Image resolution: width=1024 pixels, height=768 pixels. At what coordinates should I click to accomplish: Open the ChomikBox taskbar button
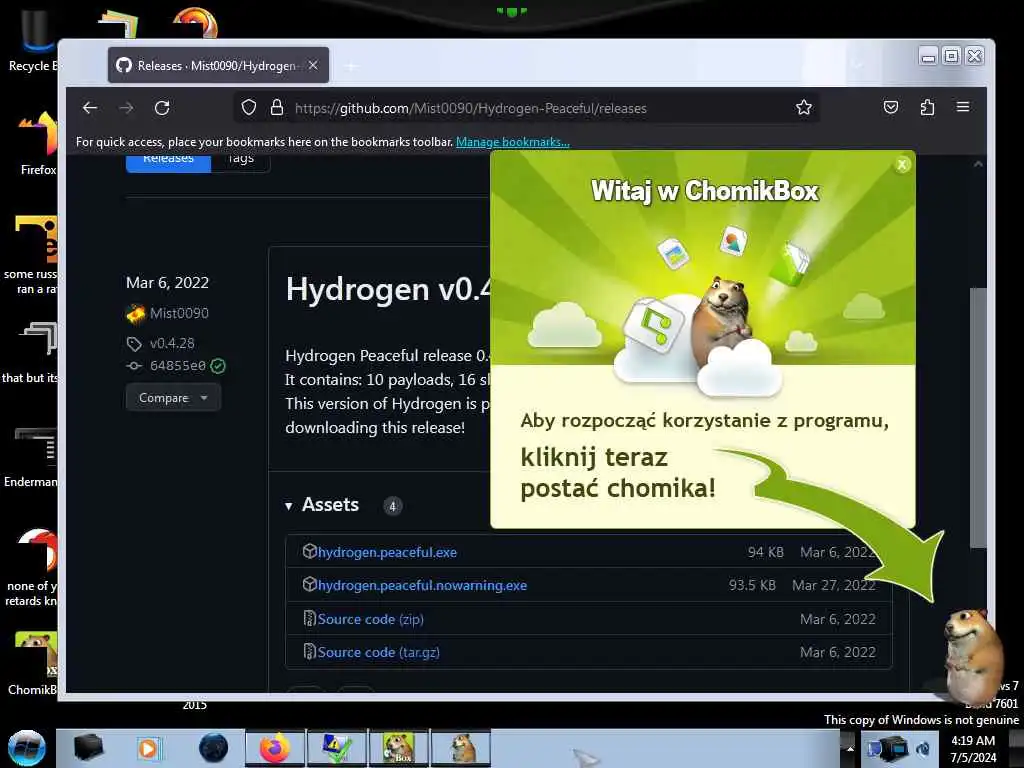(399, 748)
